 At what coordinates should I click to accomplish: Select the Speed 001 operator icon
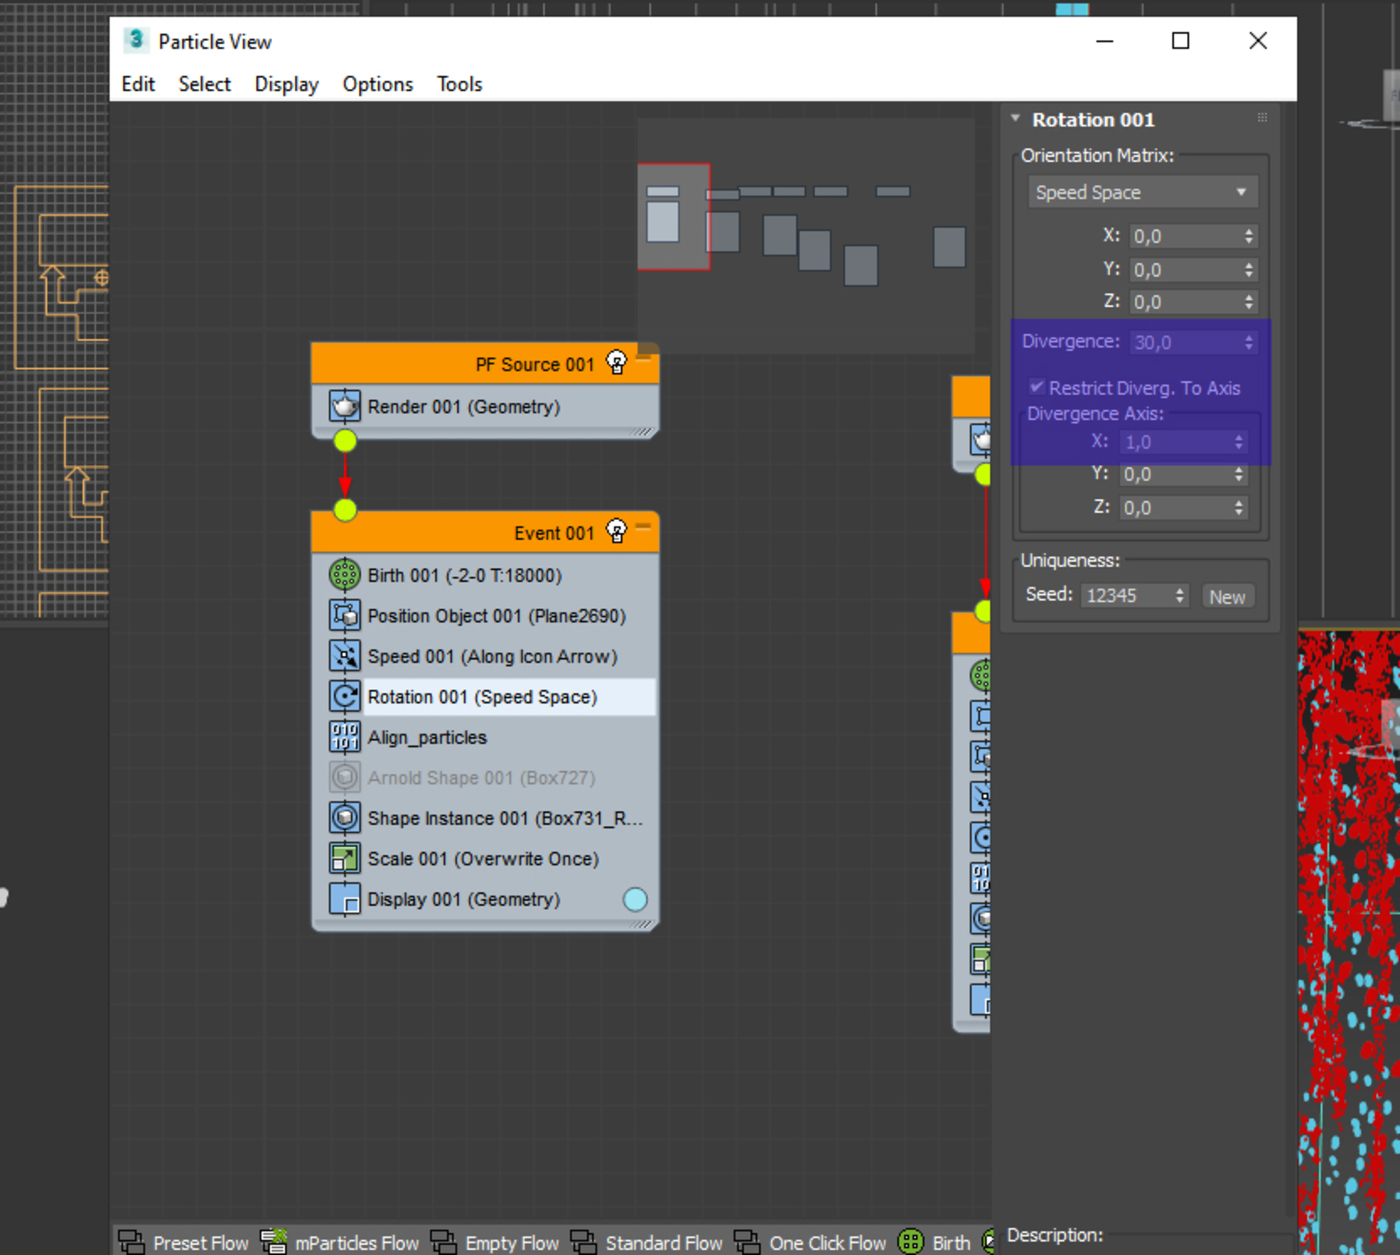[345, 656]
